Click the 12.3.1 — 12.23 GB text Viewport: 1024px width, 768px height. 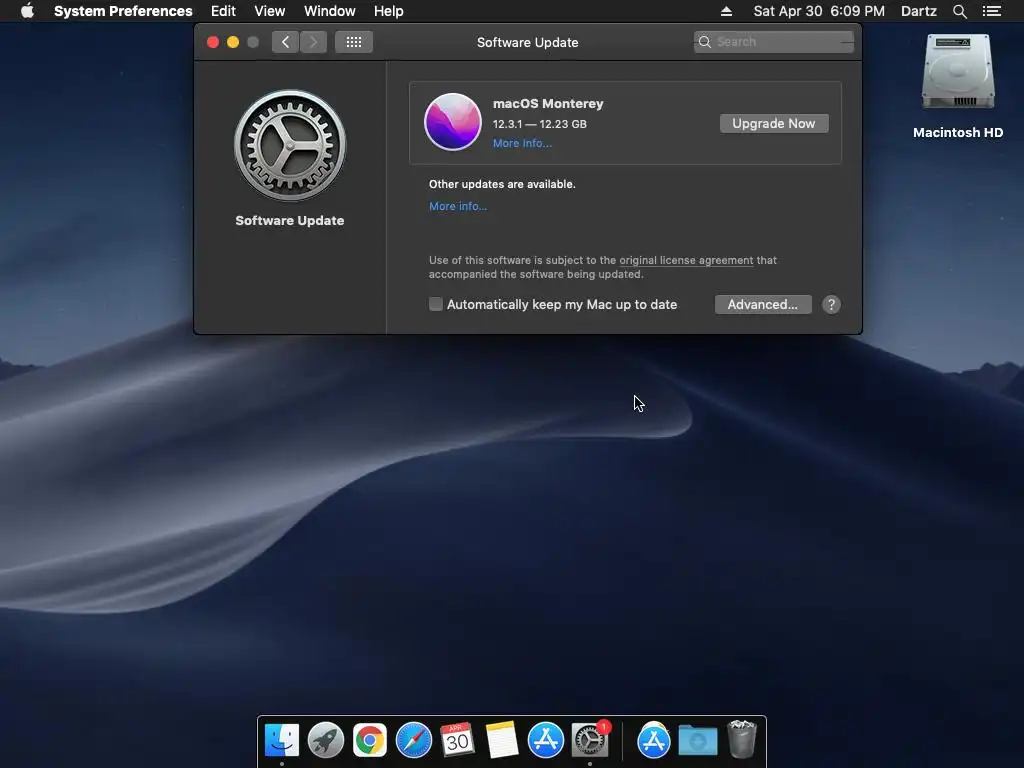[x=539, y=124]
